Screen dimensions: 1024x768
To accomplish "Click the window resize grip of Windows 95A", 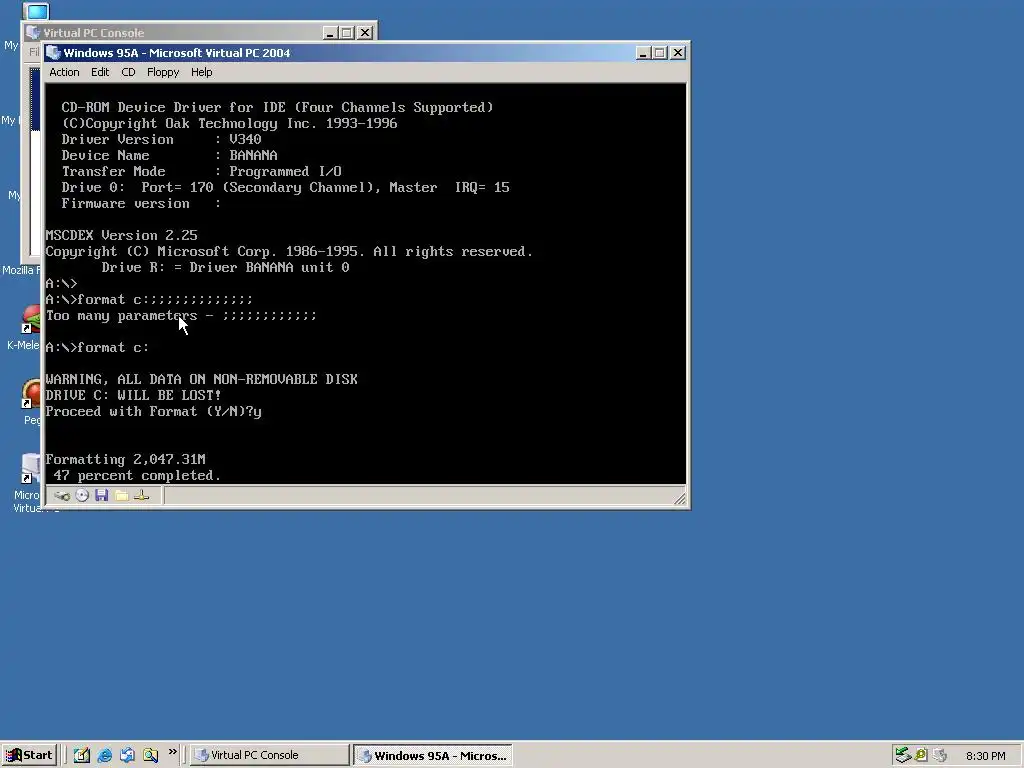I will coord(680,499).
